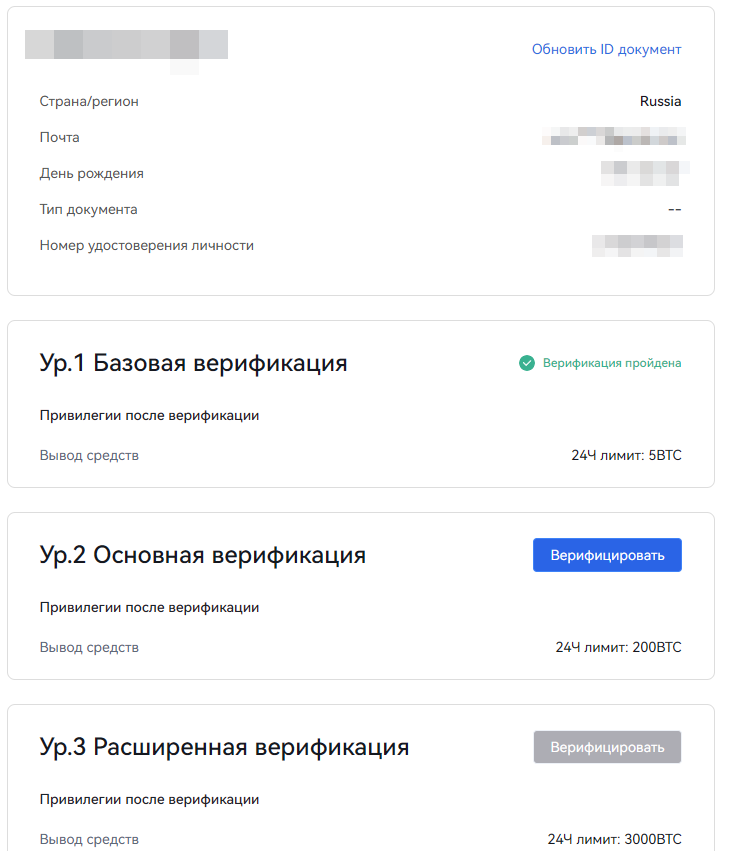
Task: Select the "Ур.3 Расширенная верификация" heading
Action: pos(225,747)
